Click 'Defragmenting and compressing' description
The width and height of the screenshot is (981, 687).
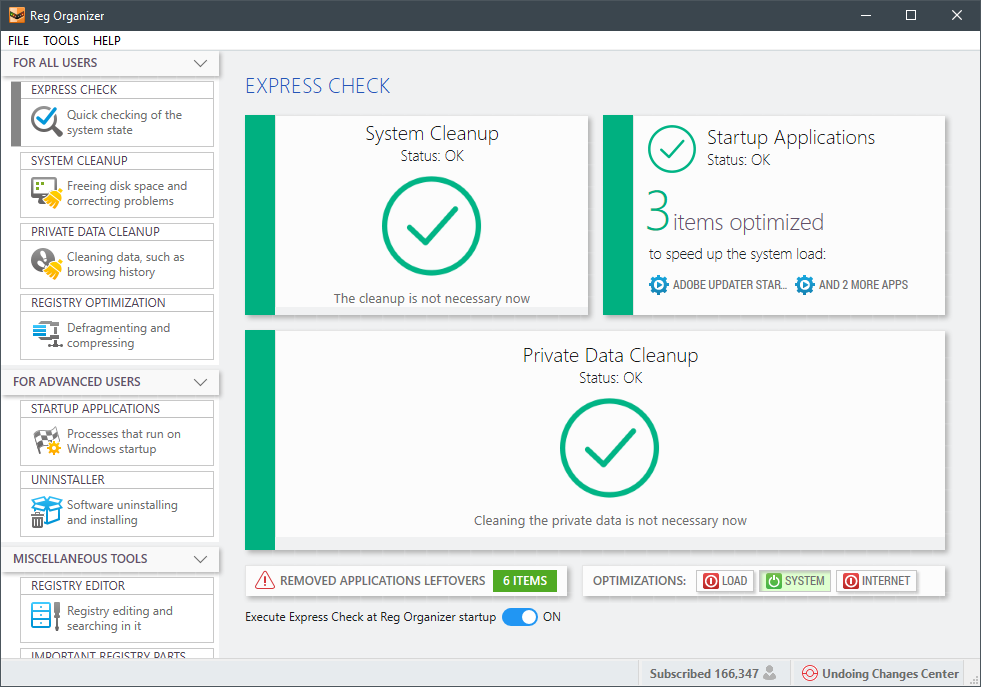118,335
